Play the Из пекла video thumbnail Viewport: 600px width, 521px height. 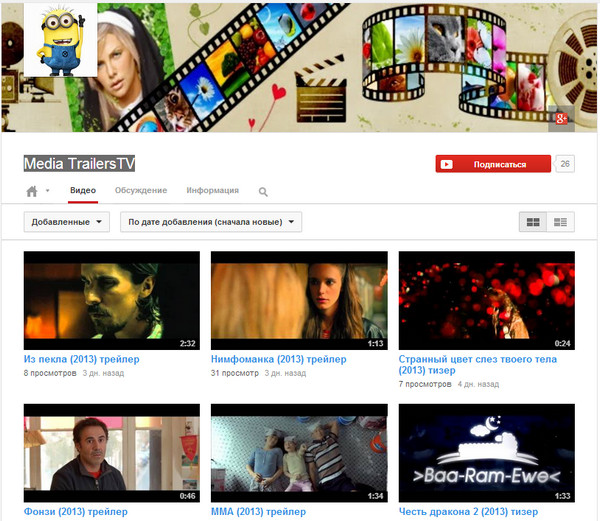point(112,300)
